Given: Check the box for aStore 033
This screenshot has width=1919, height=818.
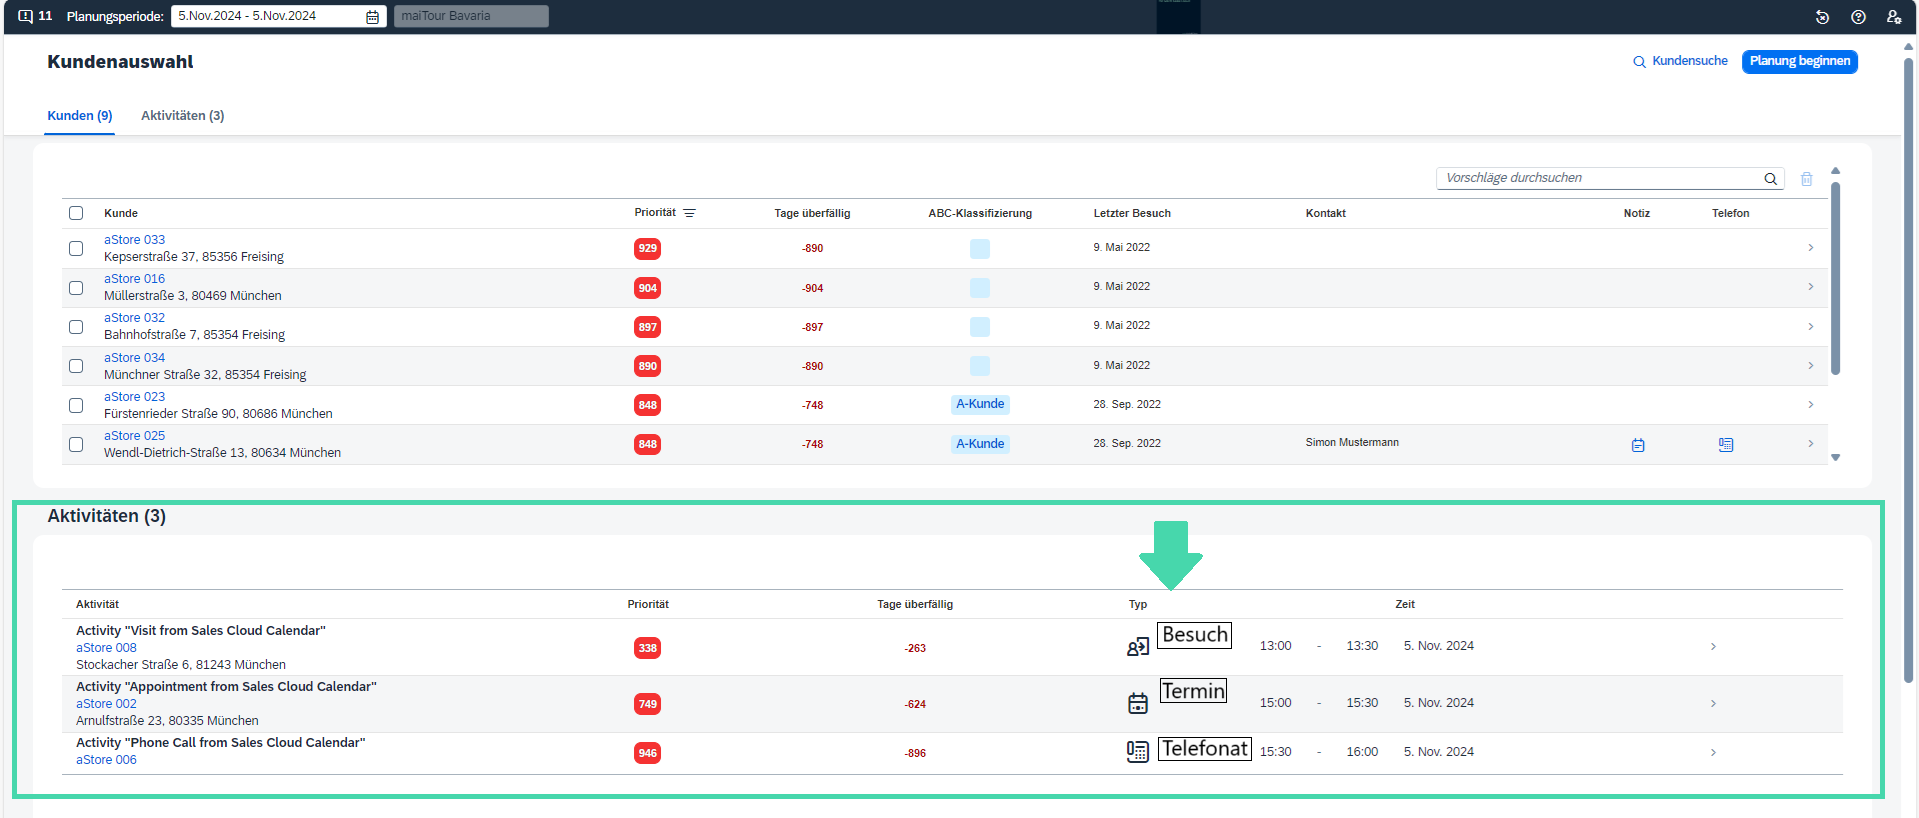Looking at the screenshot, I should [76, 248].
